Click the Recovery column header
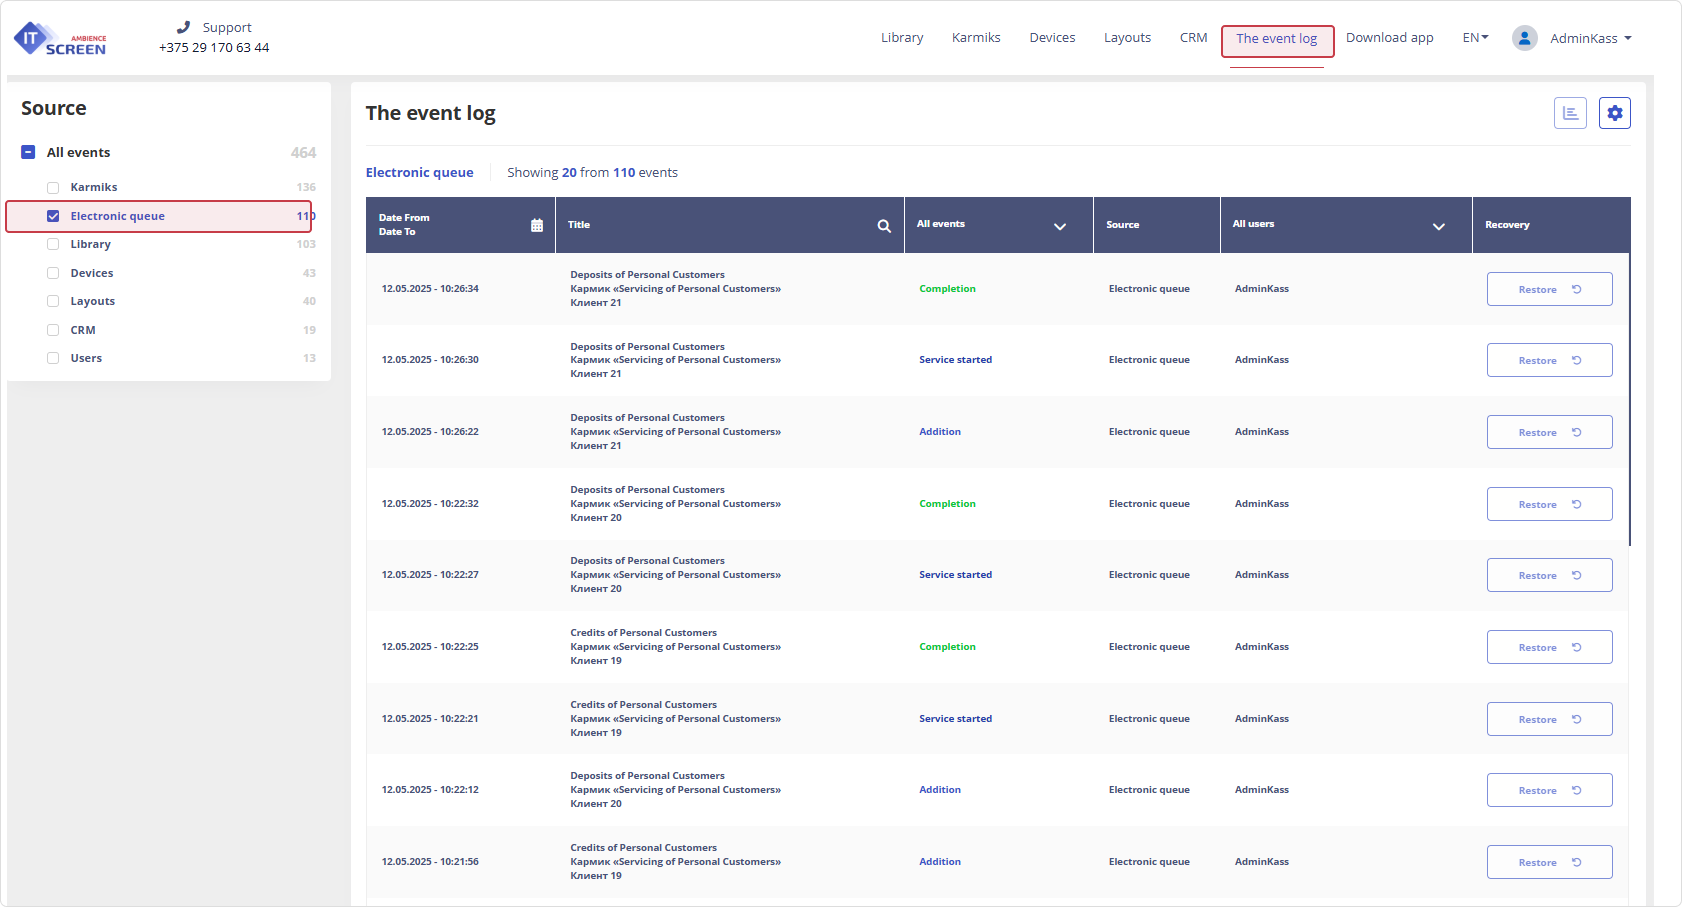The height and width of the screenshot is (907, 1682). tap(1507, 225)
